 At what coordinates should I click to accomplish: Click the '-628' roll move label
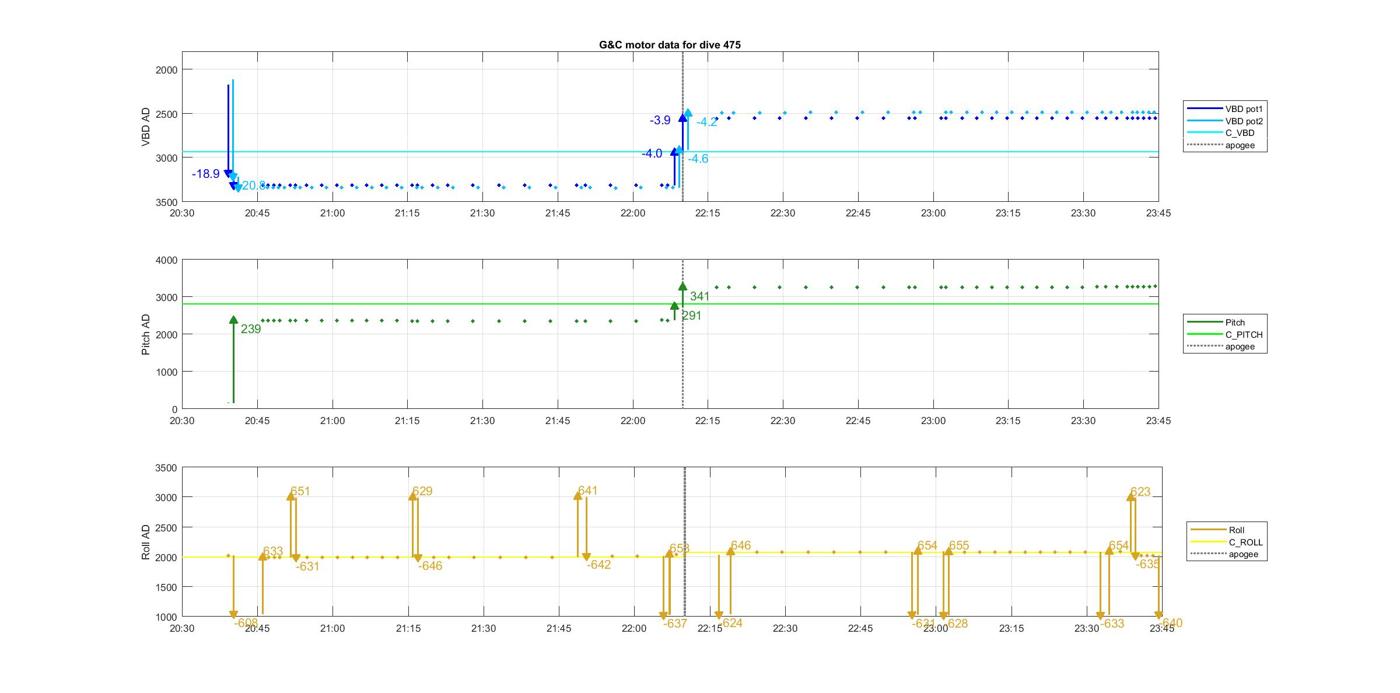pyautogui.click(x=956, y=623)
